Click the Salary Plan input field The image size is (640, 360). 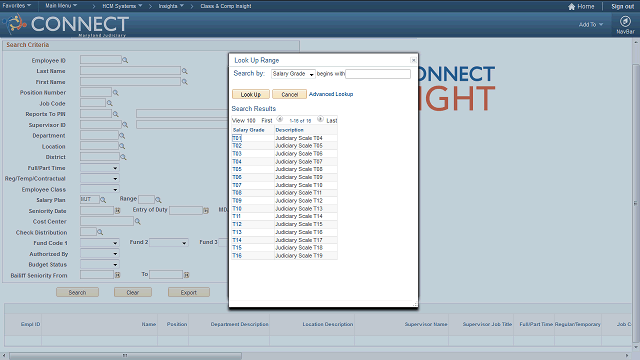[x=90, y=199]
